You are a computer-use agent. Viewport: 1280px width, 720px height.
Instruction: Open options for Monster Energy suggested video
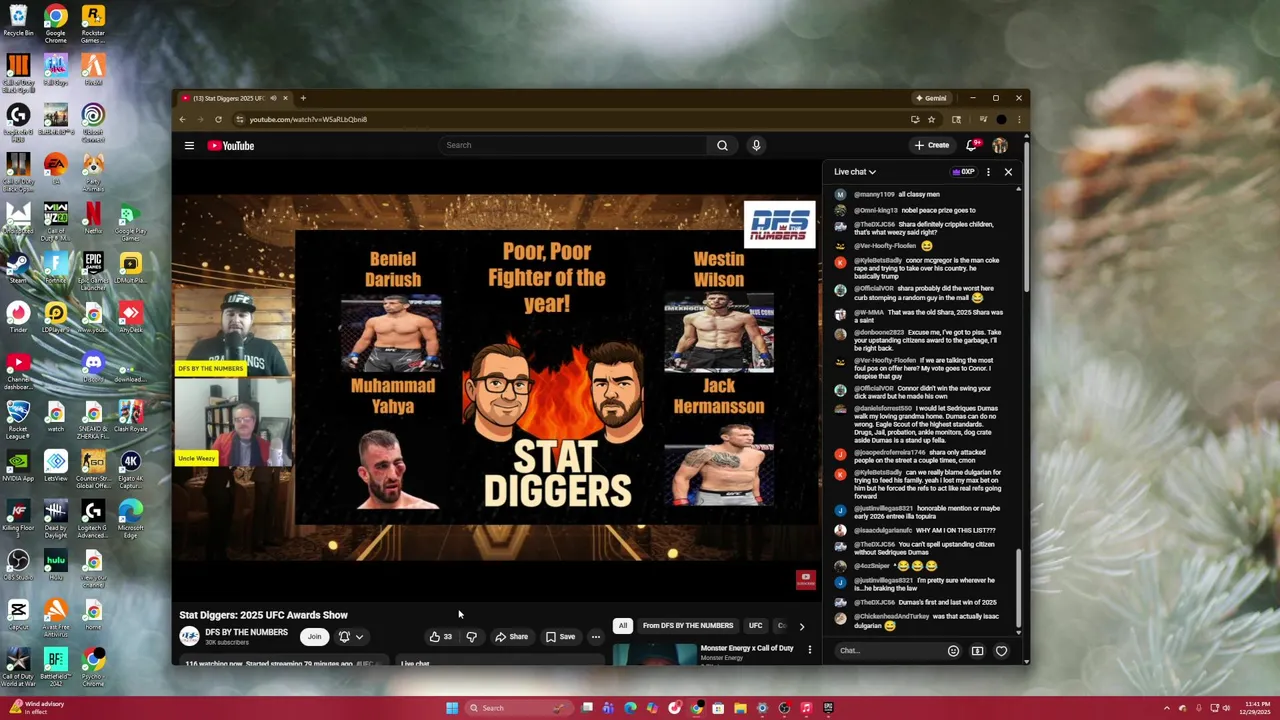tap(810, 650)
